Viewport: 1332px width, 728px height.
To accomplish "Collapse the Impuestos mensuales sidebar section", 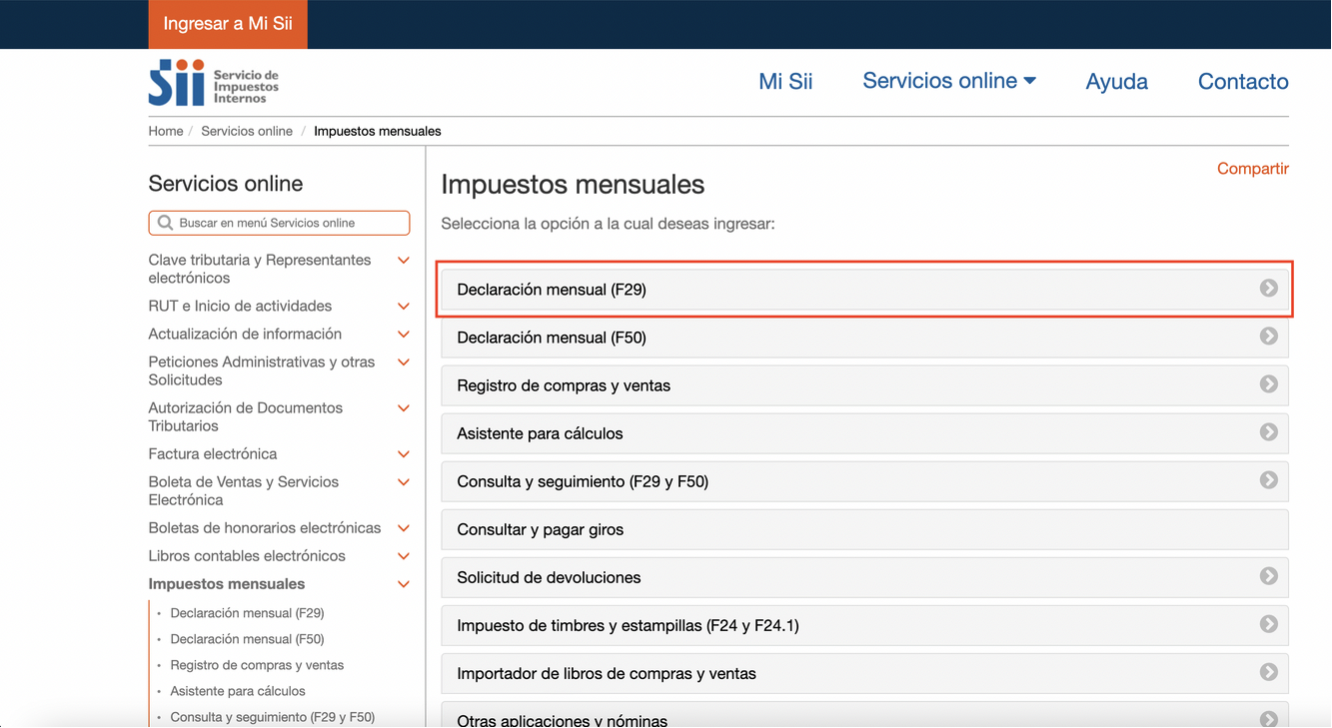I will click(403, 584).
